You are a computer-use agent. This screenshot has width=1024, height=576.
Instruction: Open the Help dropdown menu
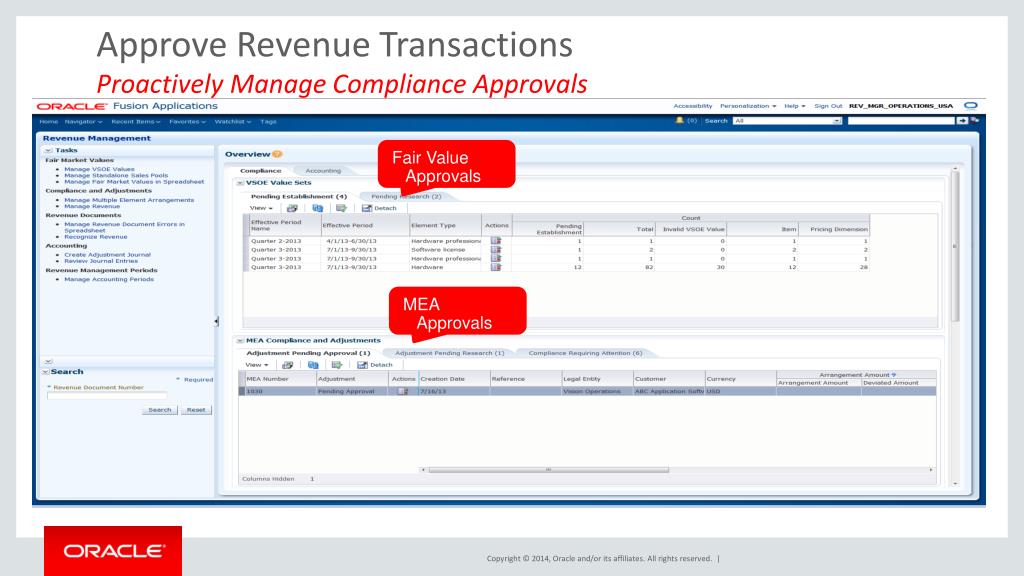pos(795,106)
